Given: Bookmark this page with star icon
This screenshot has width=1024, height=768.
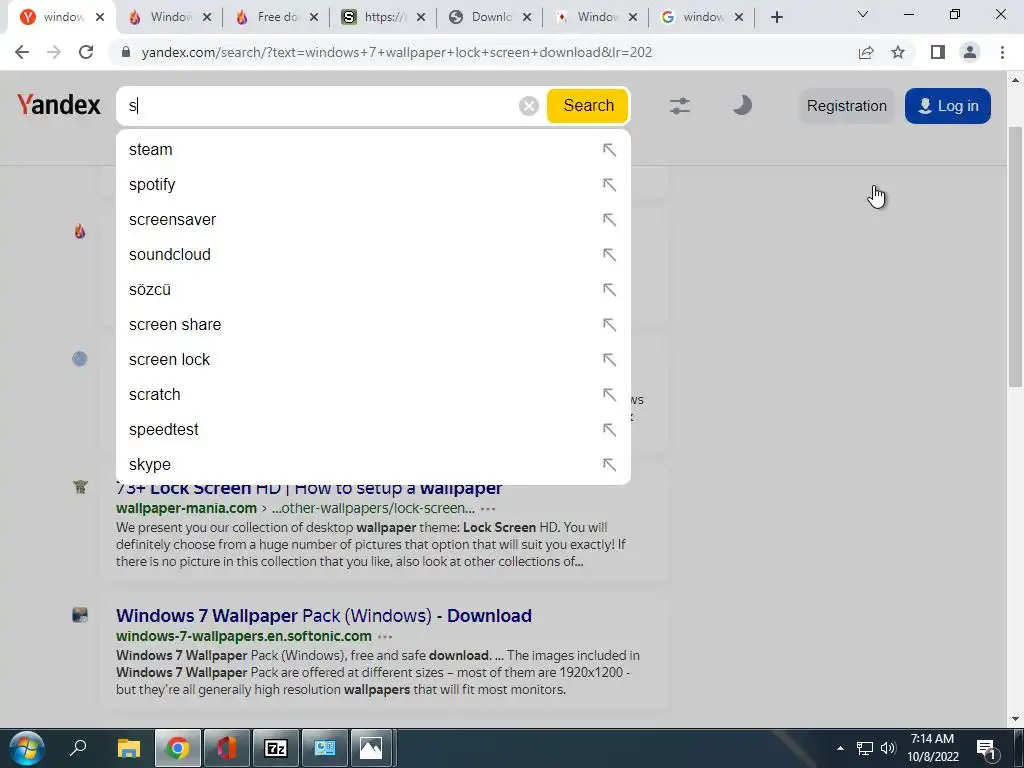Looking at the screenshot, I should tap(898, 52).
